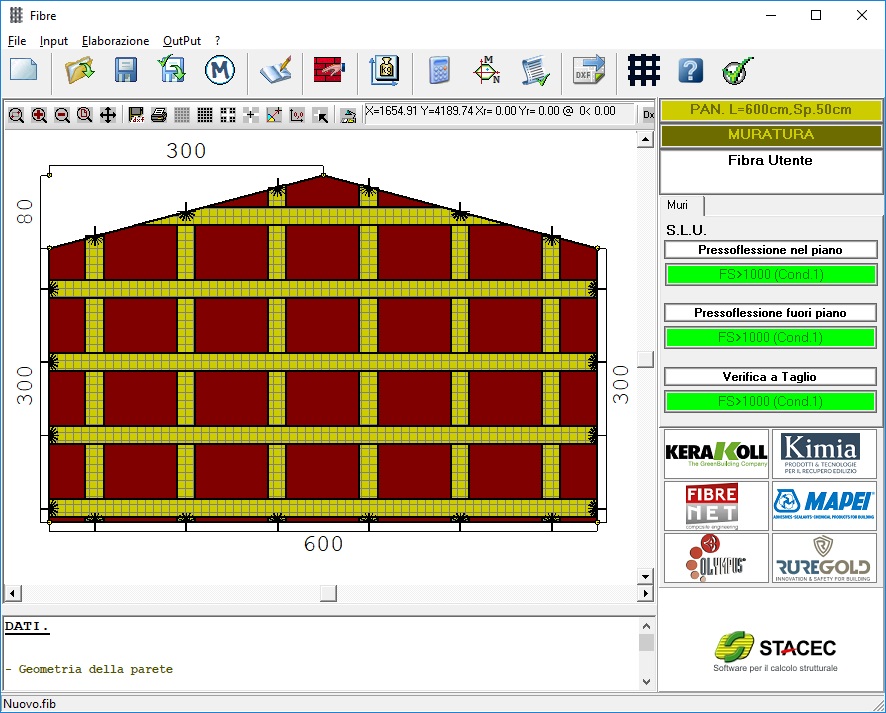Select the arrow pointer selection tool
Screen dimensions: 886x713
[320, 115]
